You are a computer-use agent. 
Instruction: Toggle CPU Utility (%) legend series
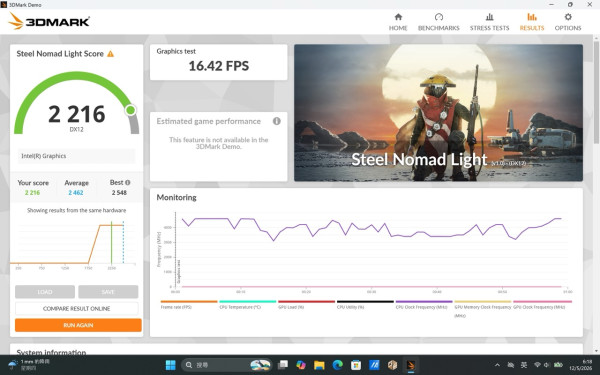[x=365, y=305]
